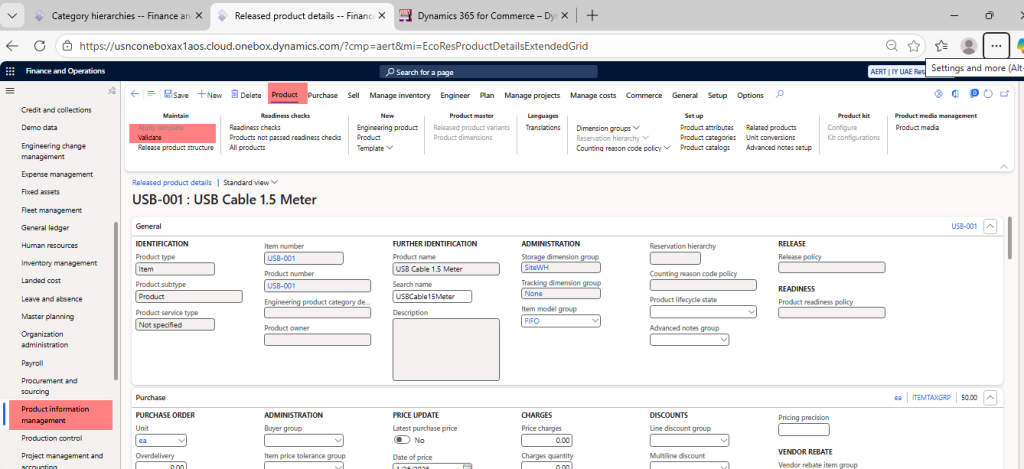Open Product attributes under Set up
This screenshot has width=1024, height=469.
tap(707, 128)
